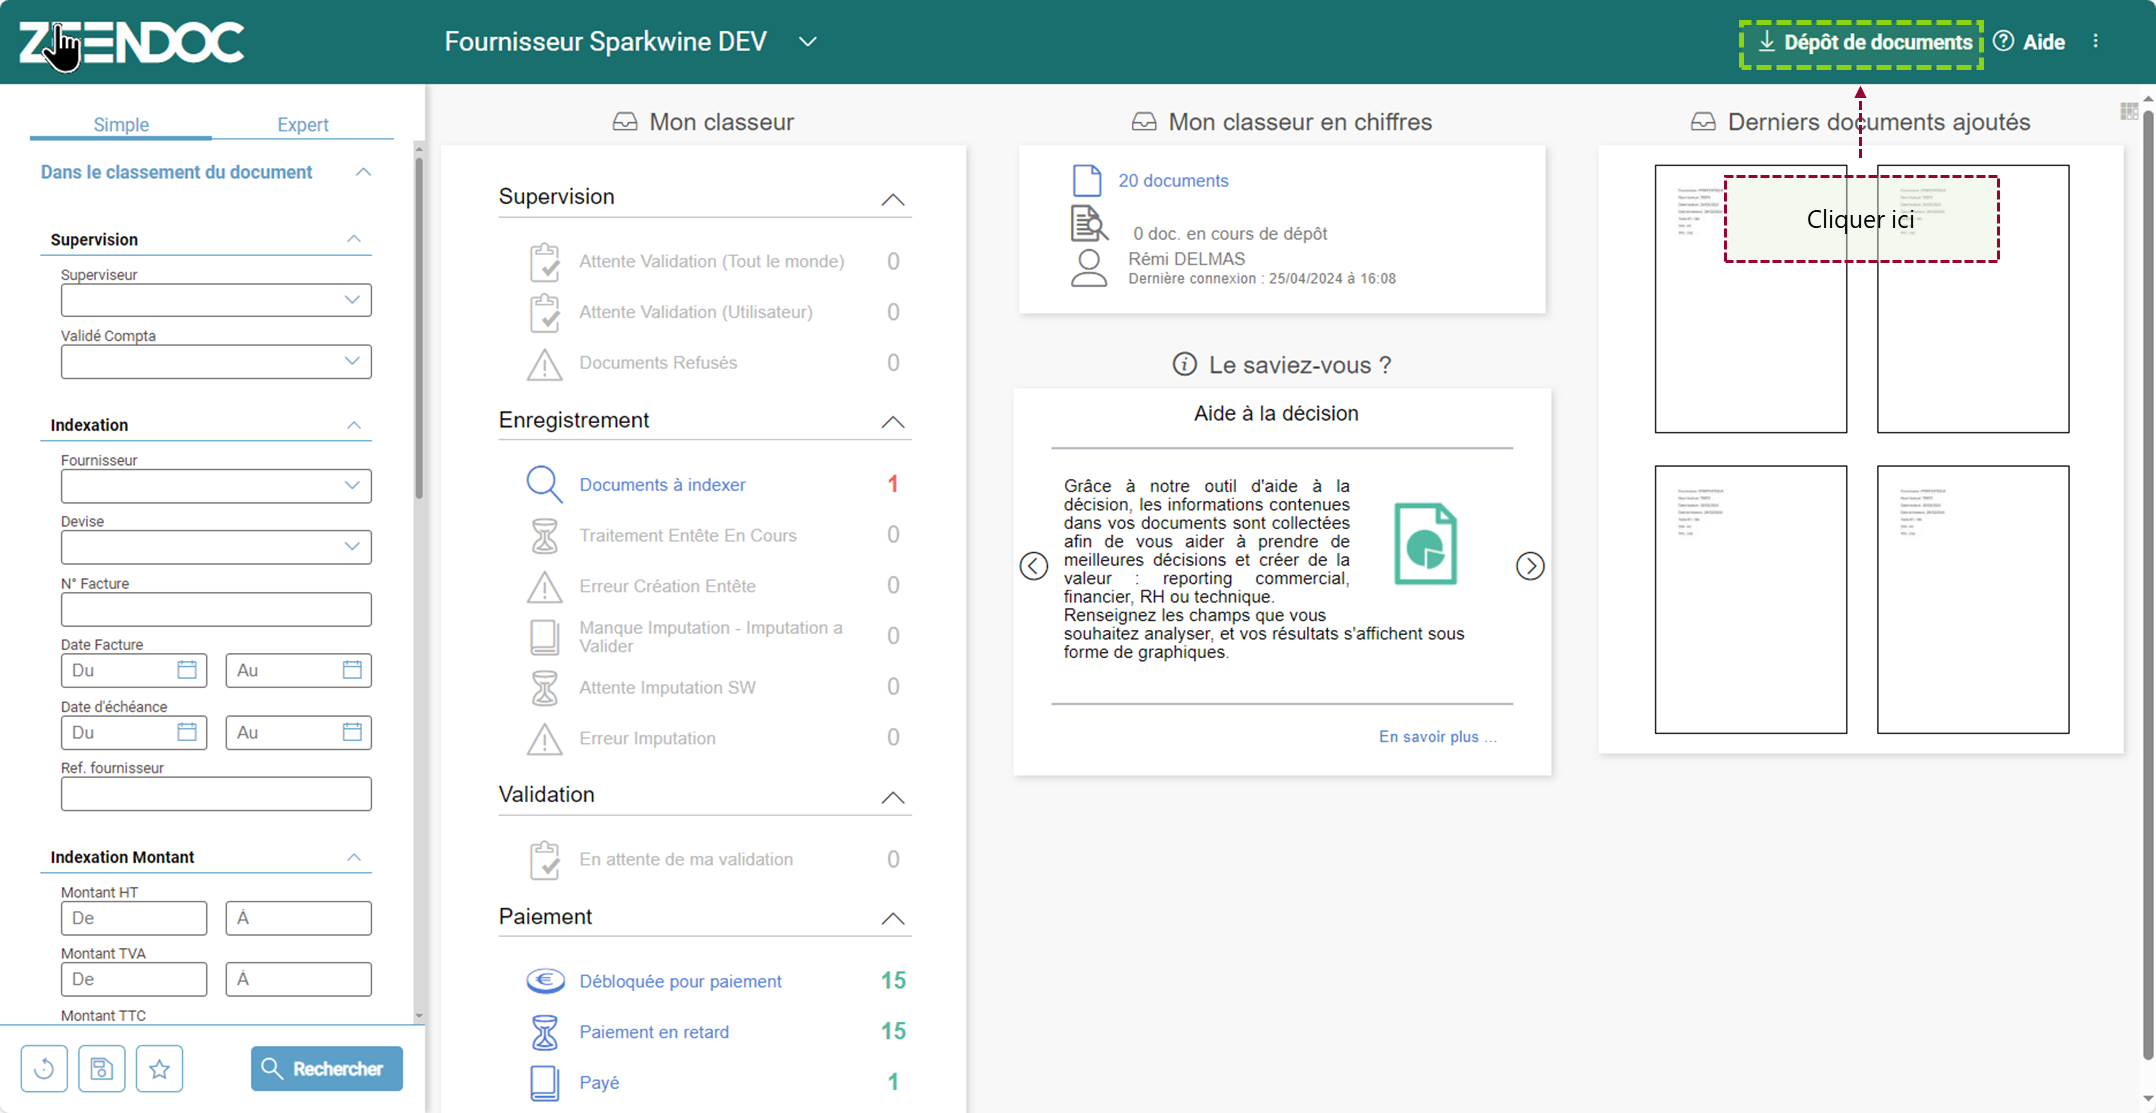Open the Superviseur dropdown
This screenshot has width=2156, height=1113.
pyautogui.click(x=216, y=300)
